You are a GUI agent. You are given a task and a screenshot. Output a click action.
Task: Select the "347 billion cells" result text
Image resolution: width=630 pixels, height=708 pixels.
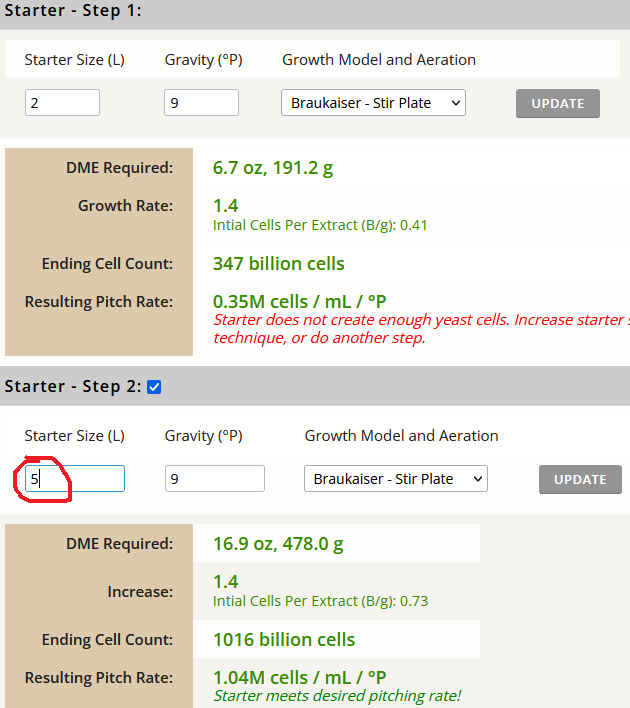278,264
